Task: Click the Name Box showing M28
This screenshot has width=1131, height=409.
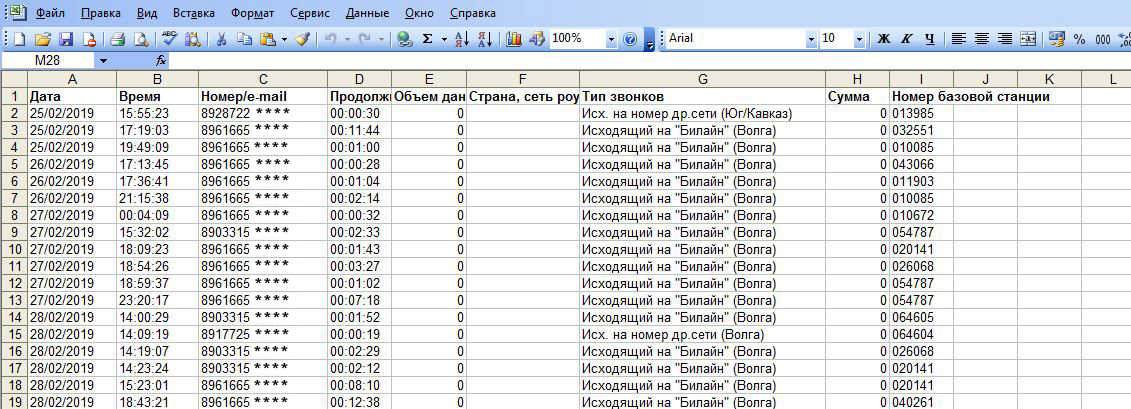Action: coord(48,61)
